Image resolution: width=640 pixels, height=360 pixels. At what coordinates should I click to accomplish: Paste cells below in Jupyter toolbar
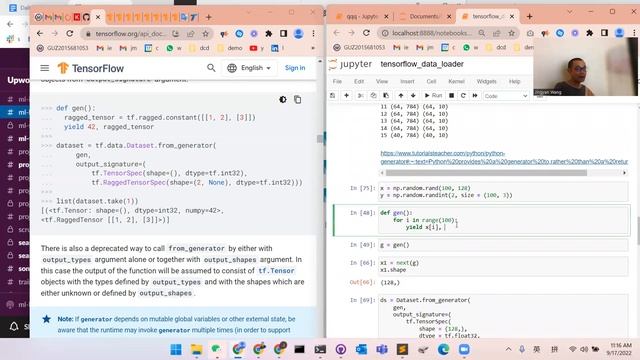(386, 96)
